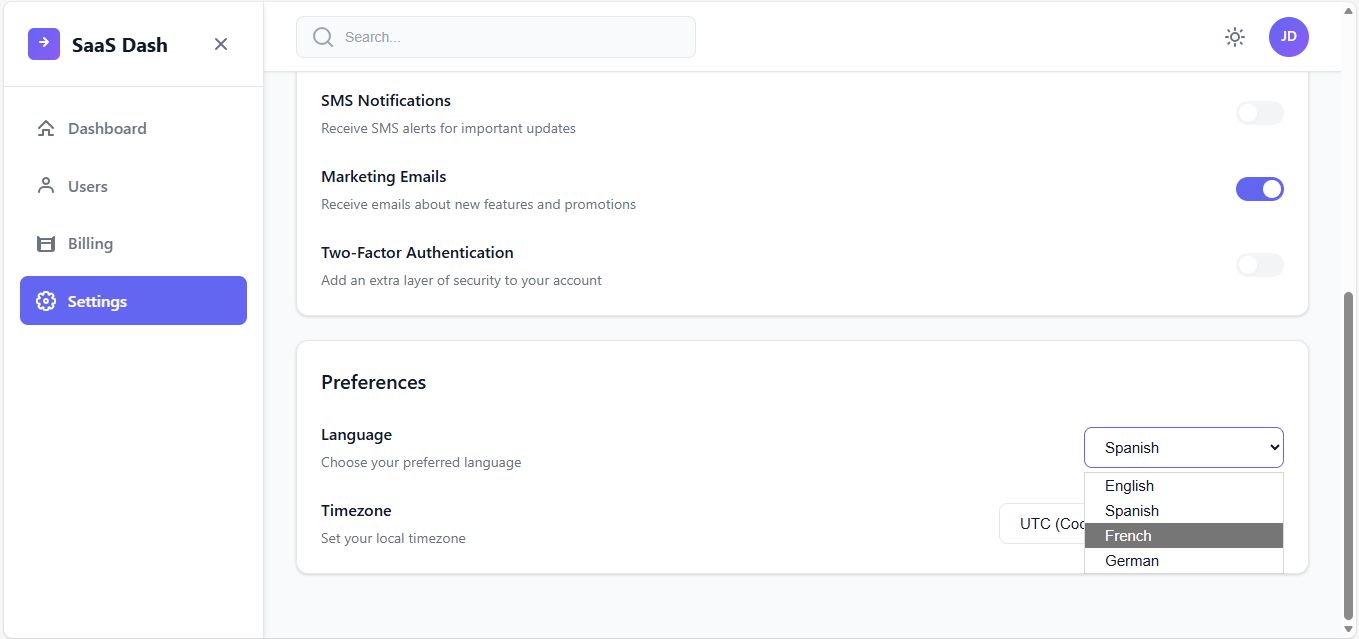Focus the Search input field
Screen dimensions: 1359x639
pyautogui.click(x=510, y=37)
